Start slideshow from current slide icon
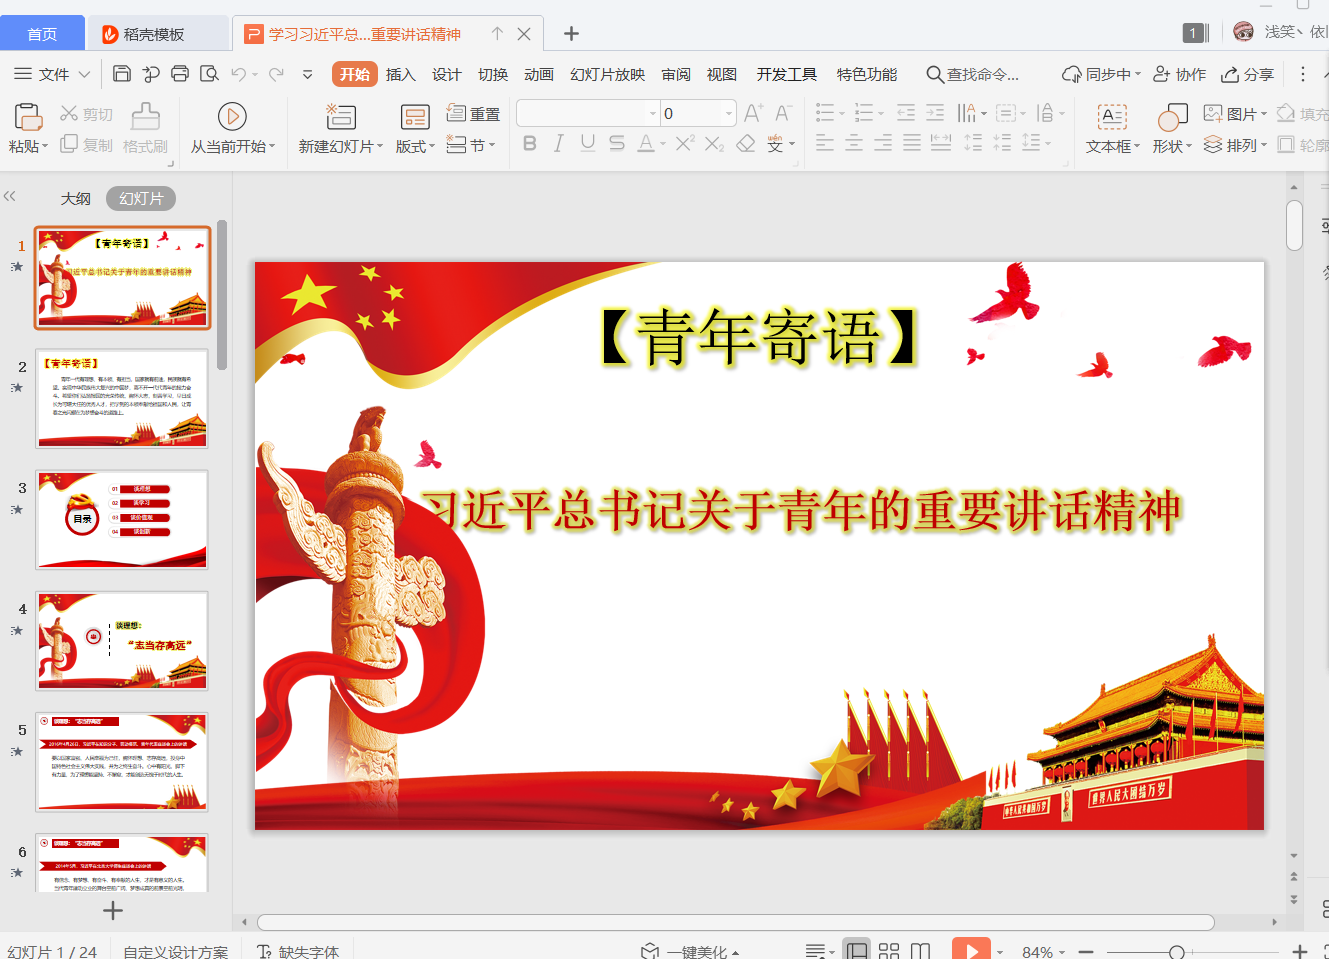 click(232, 117)
